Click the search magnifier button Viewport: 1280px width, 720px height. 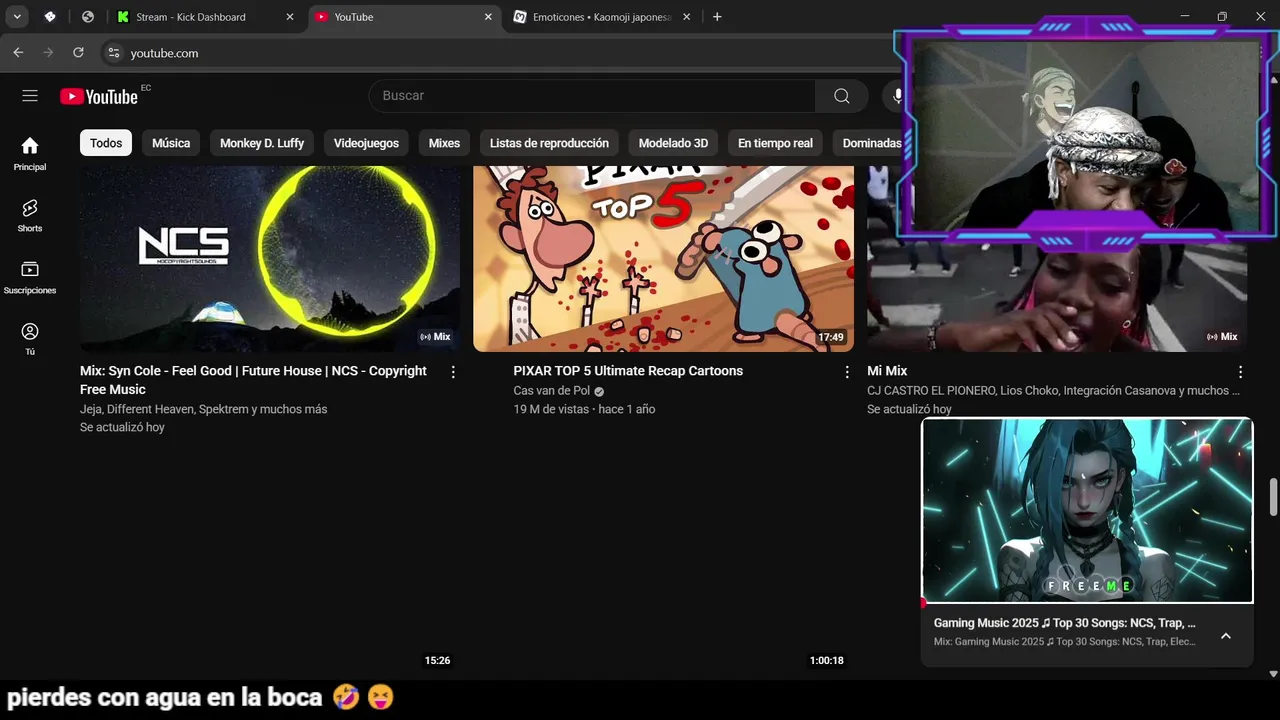pyautogui.click(x=842, y=96)
